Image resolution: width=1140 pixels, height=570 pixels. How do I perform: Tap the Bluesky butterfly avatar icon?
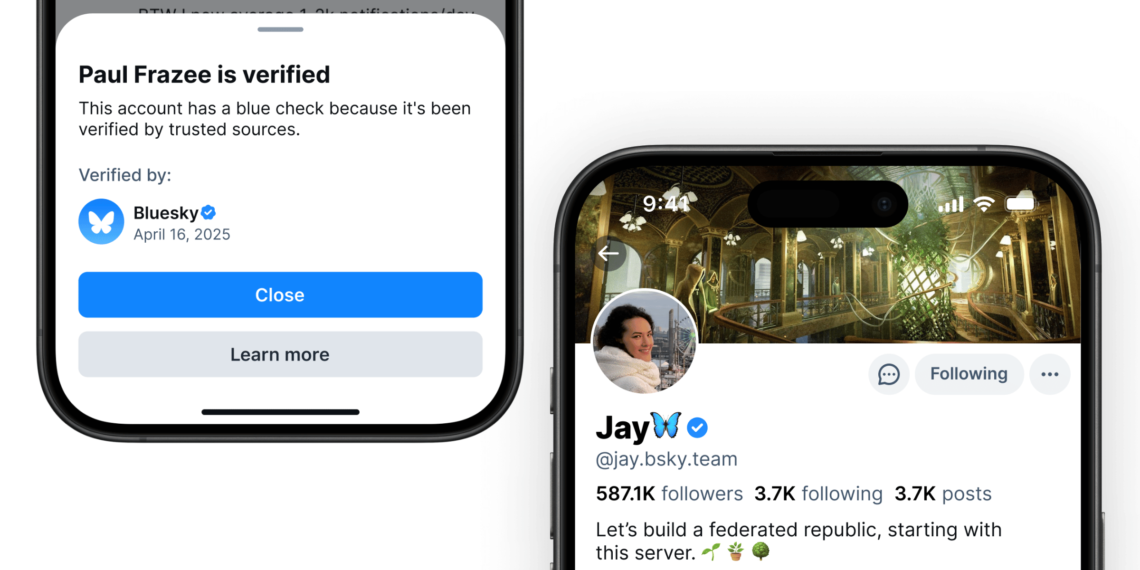pos(101,222)
